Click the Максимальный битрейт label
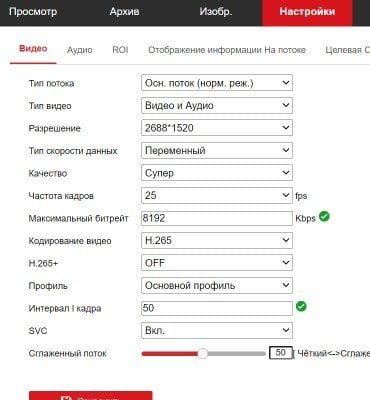Image resolution: width=370 pixels, height=400 pixels. [x=78, y=219]
